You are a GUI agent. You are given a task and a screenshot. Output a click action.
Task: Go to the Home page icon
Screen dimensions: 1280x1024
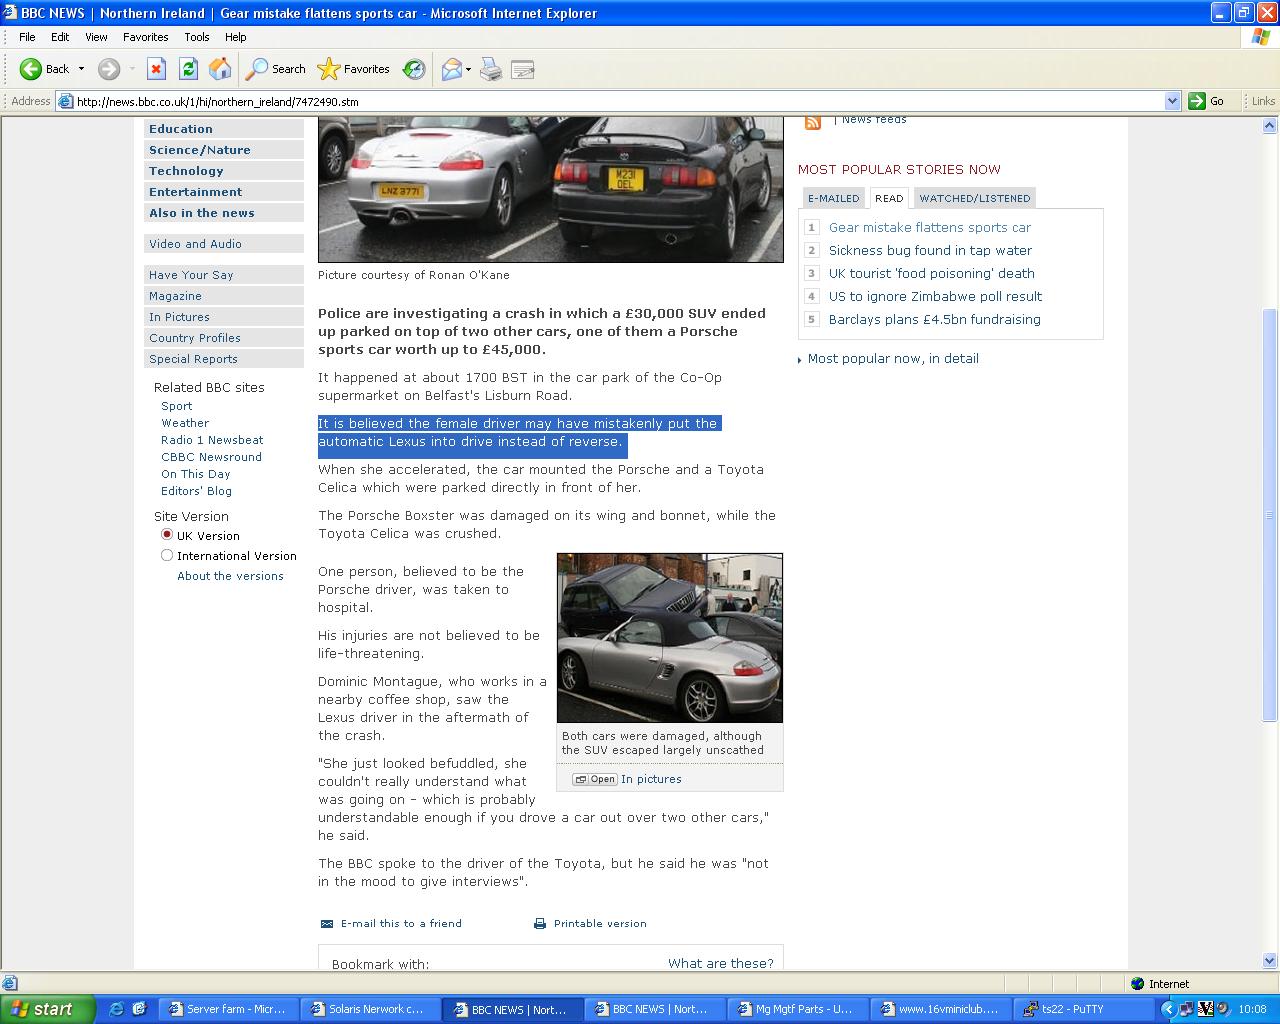(220, 69)
